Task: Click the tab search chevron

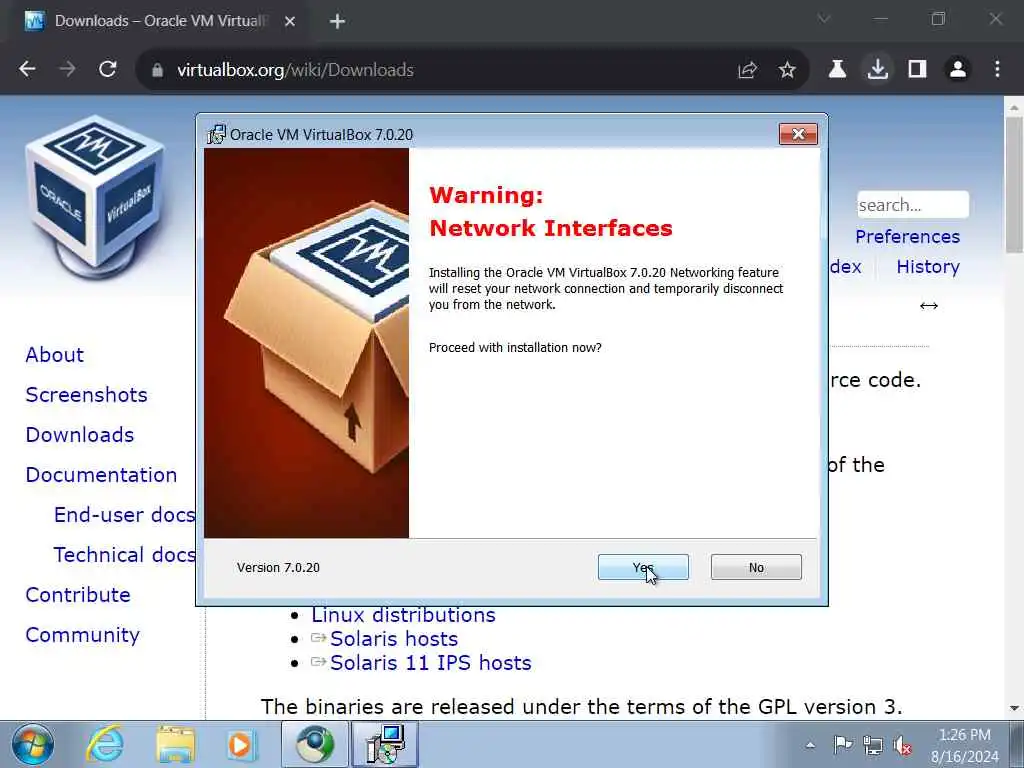Action: coord(824,19)
